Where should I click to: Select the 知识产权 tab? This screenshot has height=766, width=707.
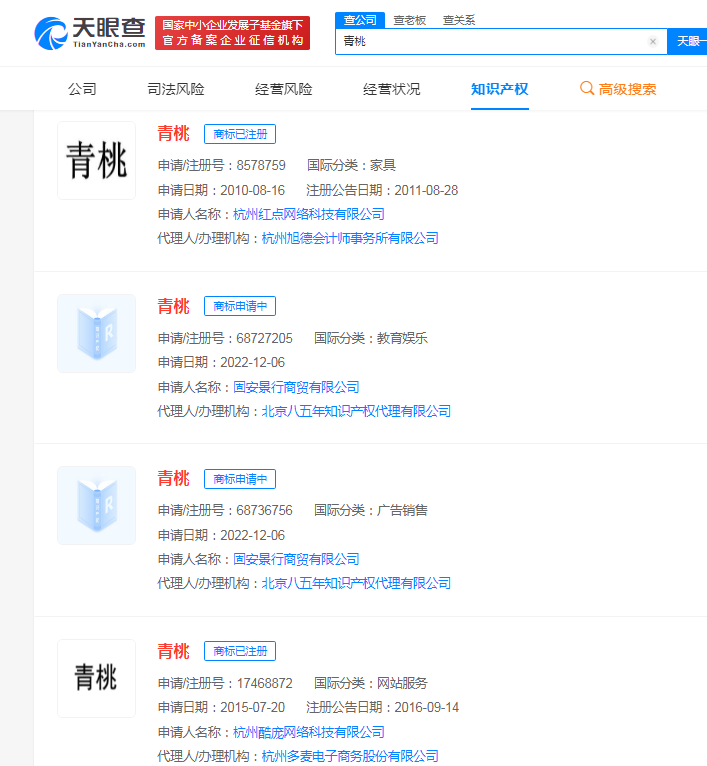click(500, 89)
